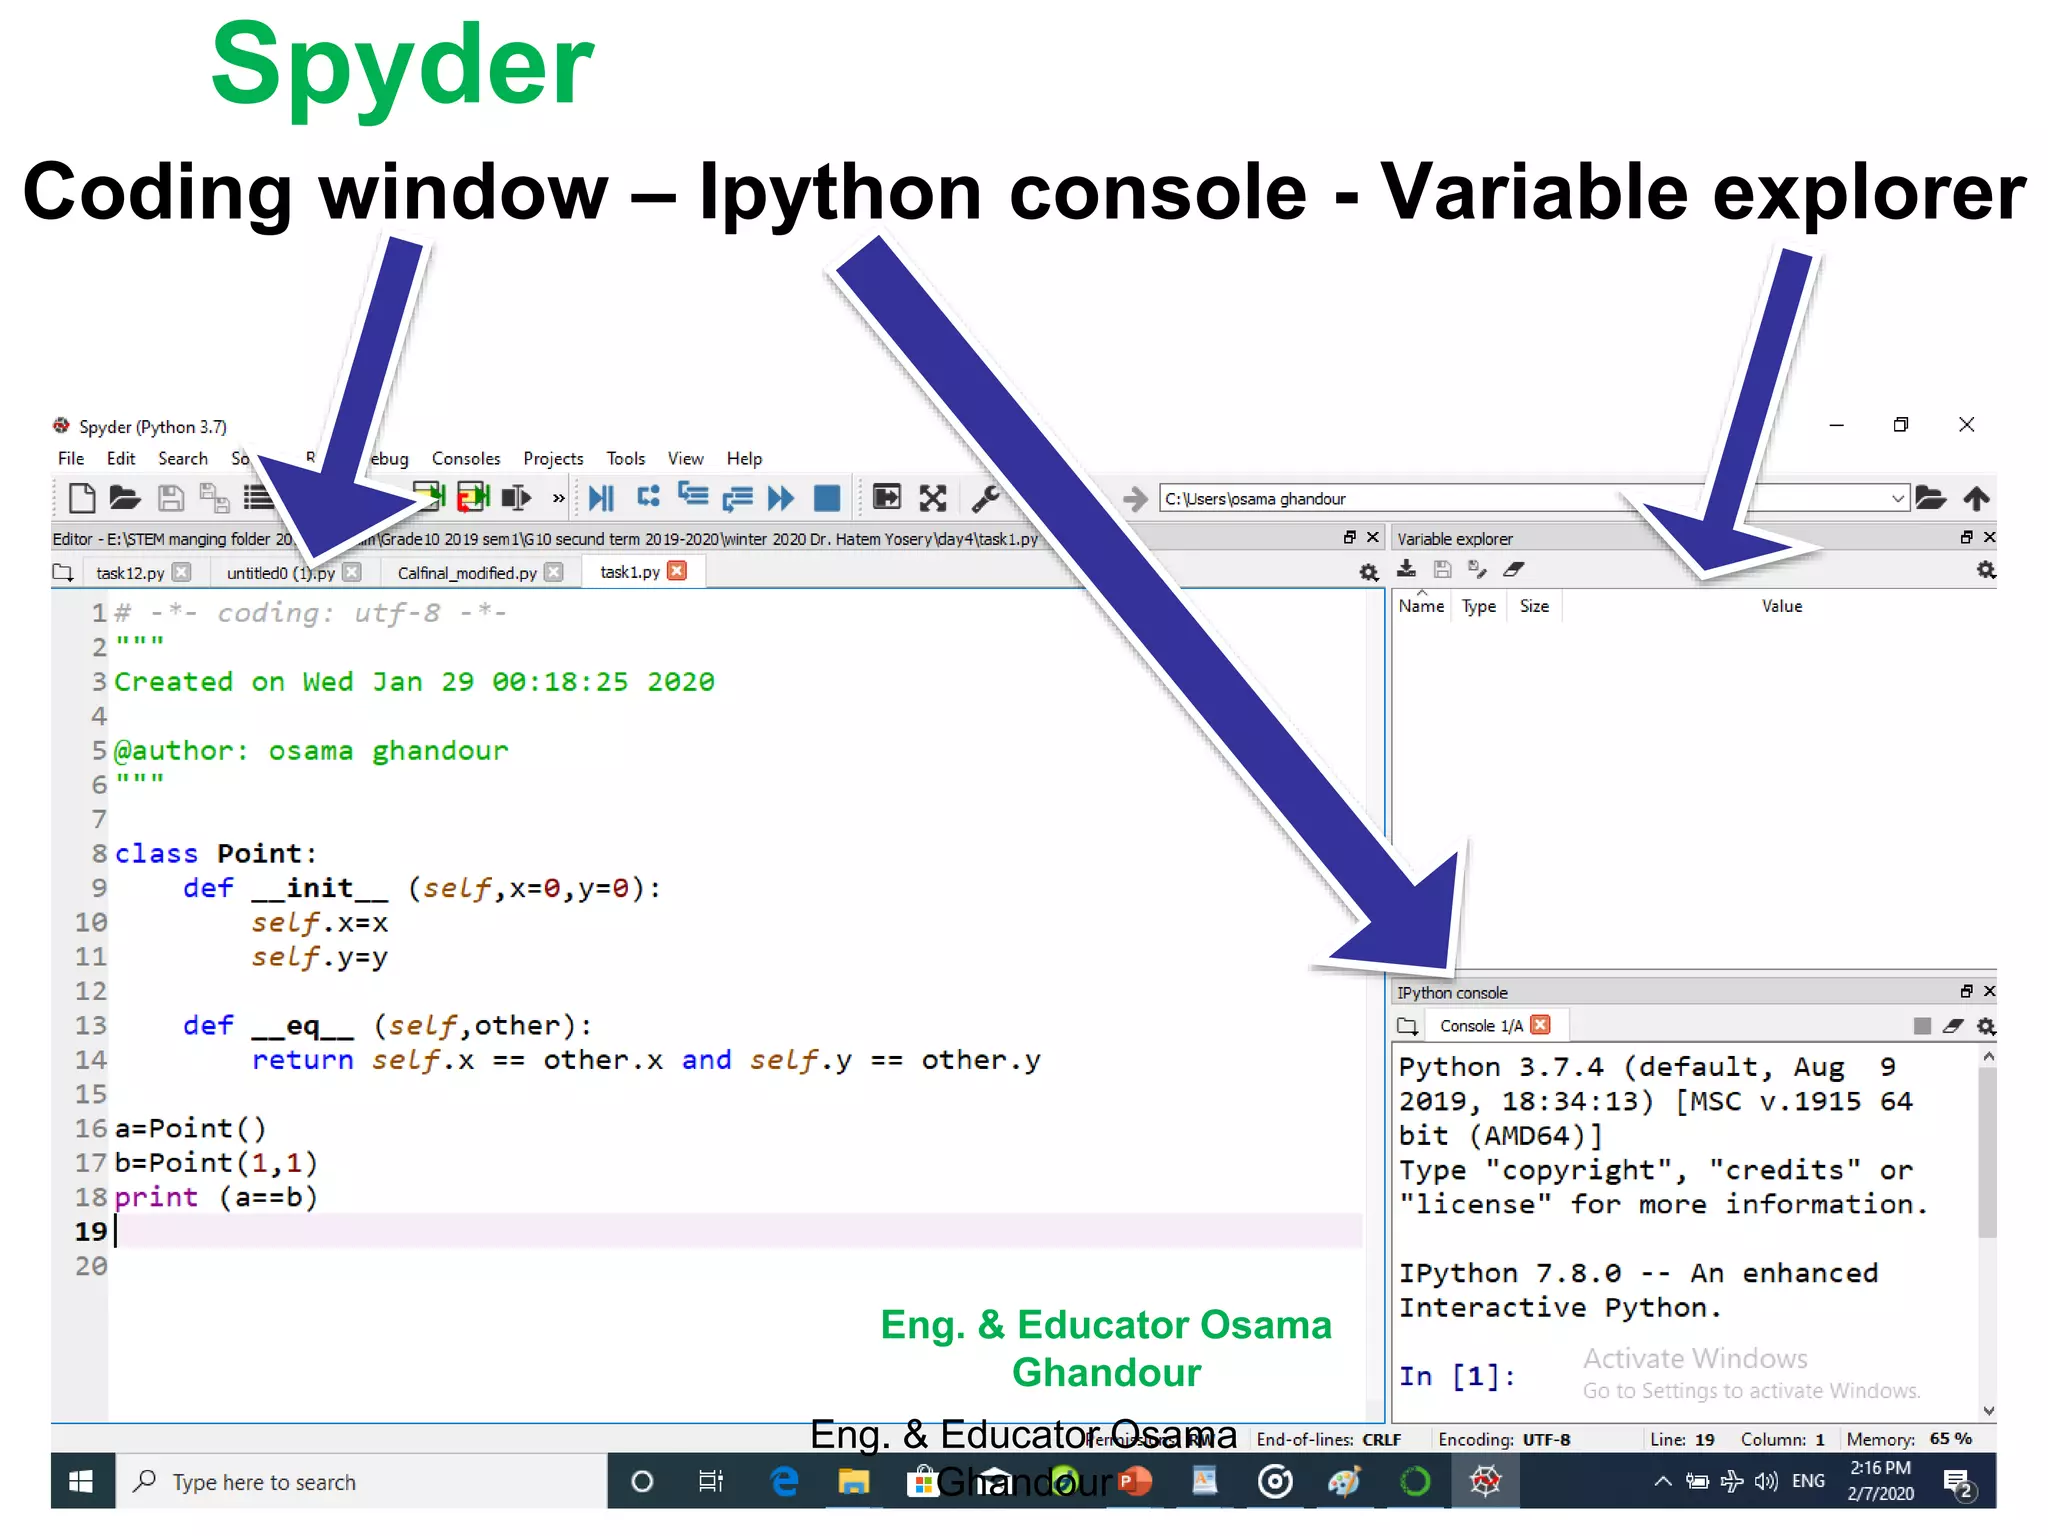The height and width of the screenshot is (1536, 2048).
Task: Sort variables by Value column
Action: (1781, 606)
